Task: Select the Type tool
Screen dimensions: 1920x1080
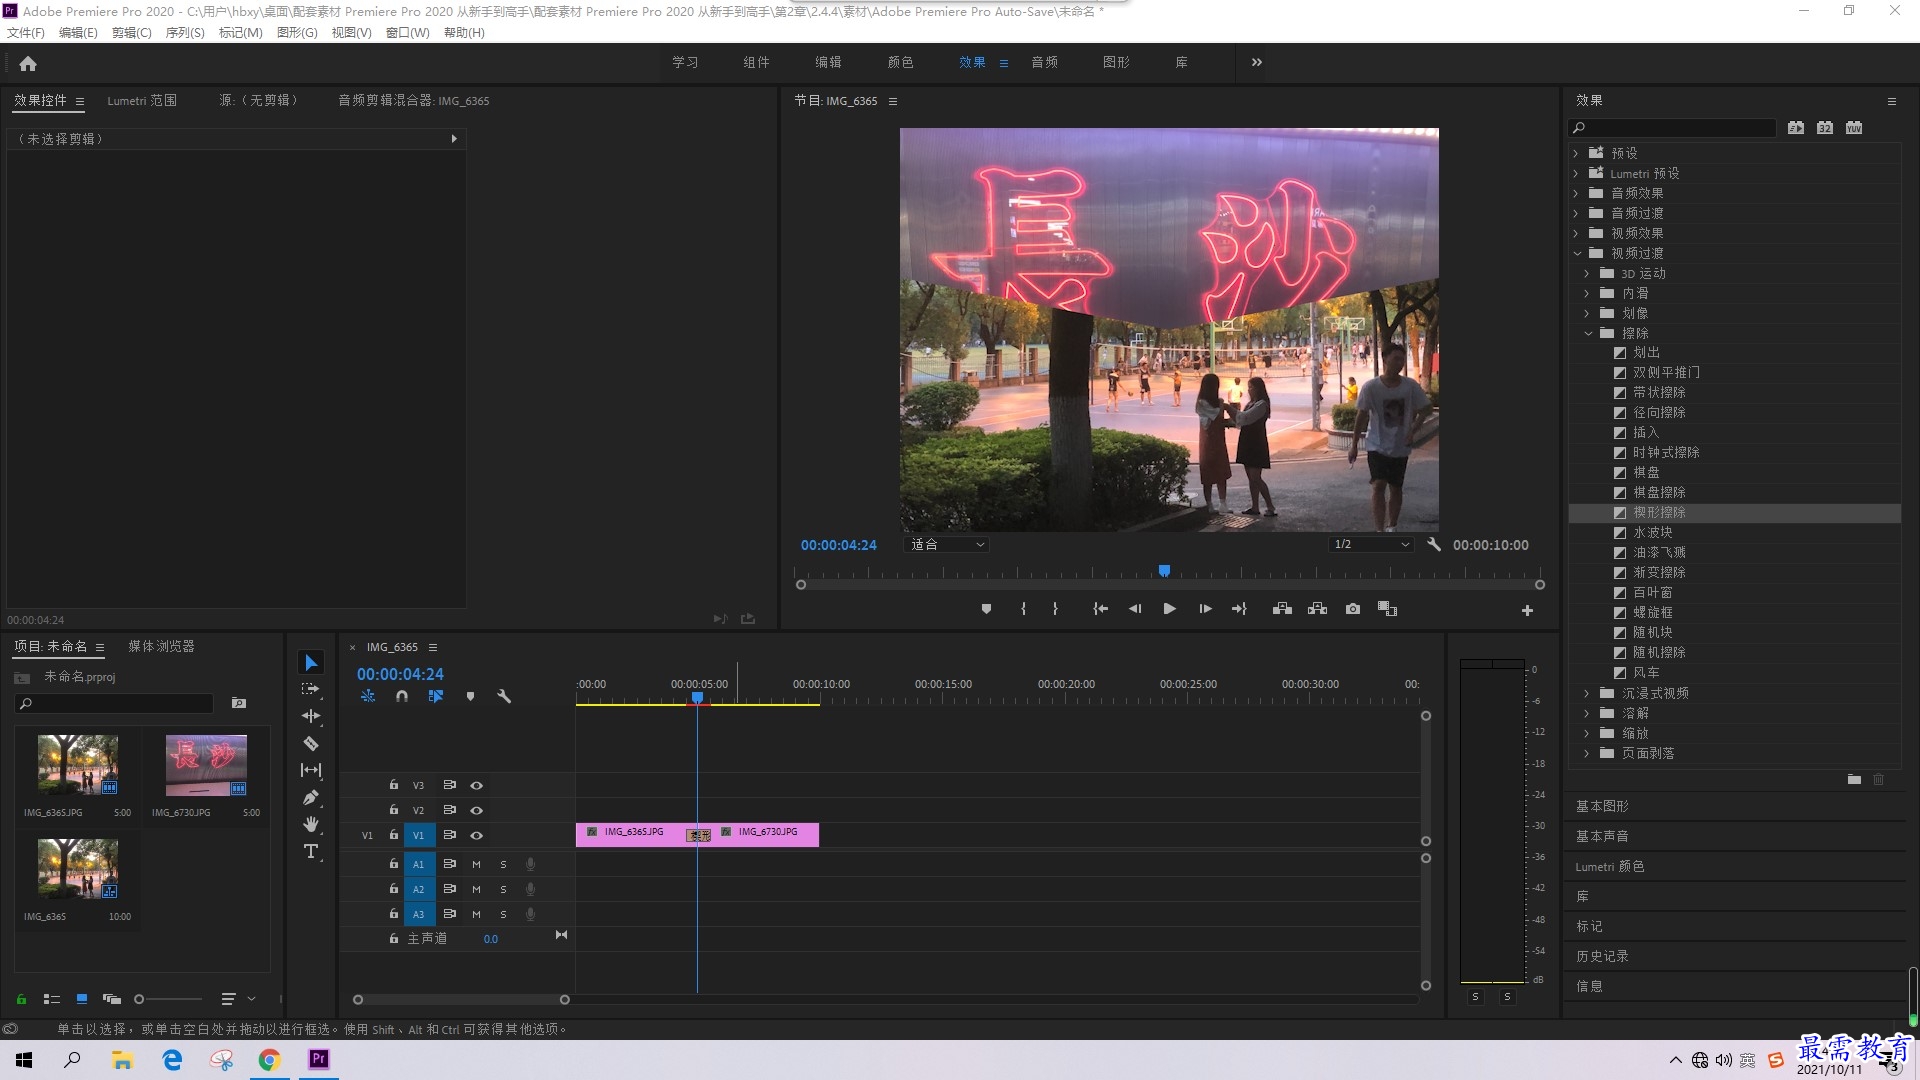Action: [x=311, y=851]
